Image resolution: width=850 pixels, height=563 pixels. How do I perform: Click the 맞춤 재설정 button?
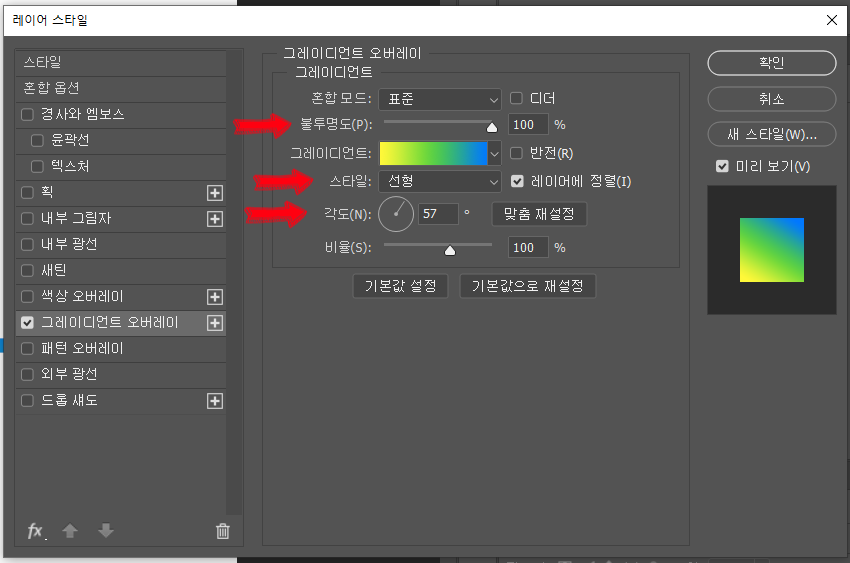click(539, 214)
